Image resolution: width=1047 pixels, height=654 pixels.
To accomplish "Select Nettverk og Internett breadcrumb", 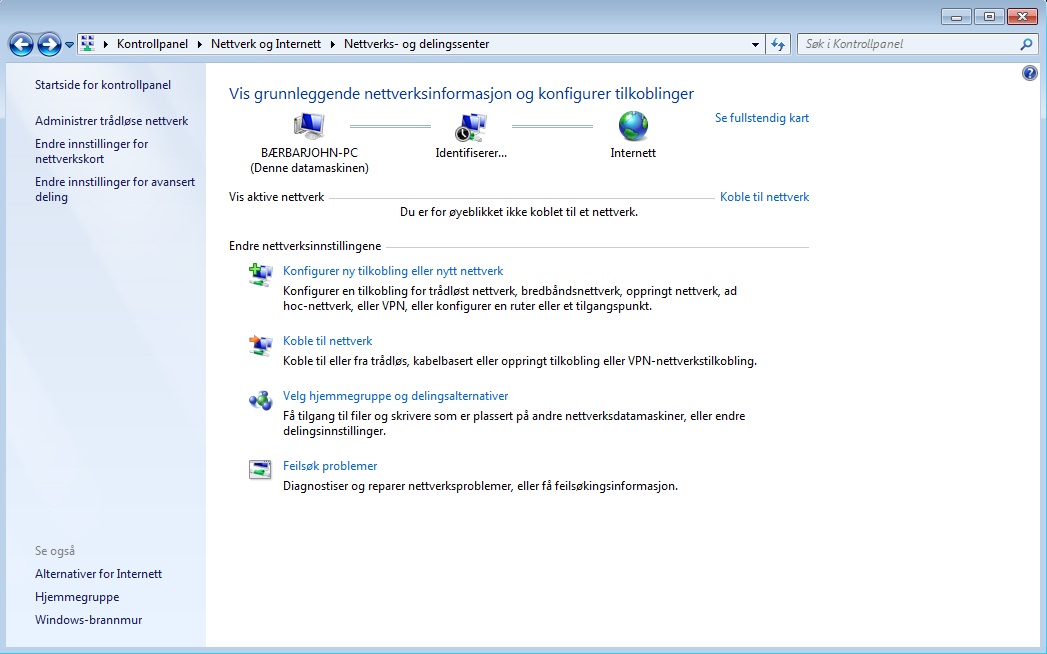I will click(266, 44).
